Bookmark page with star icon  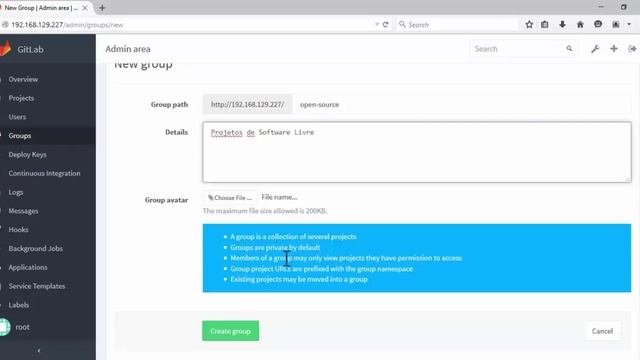pyautogui.click(x=529, y=24)
